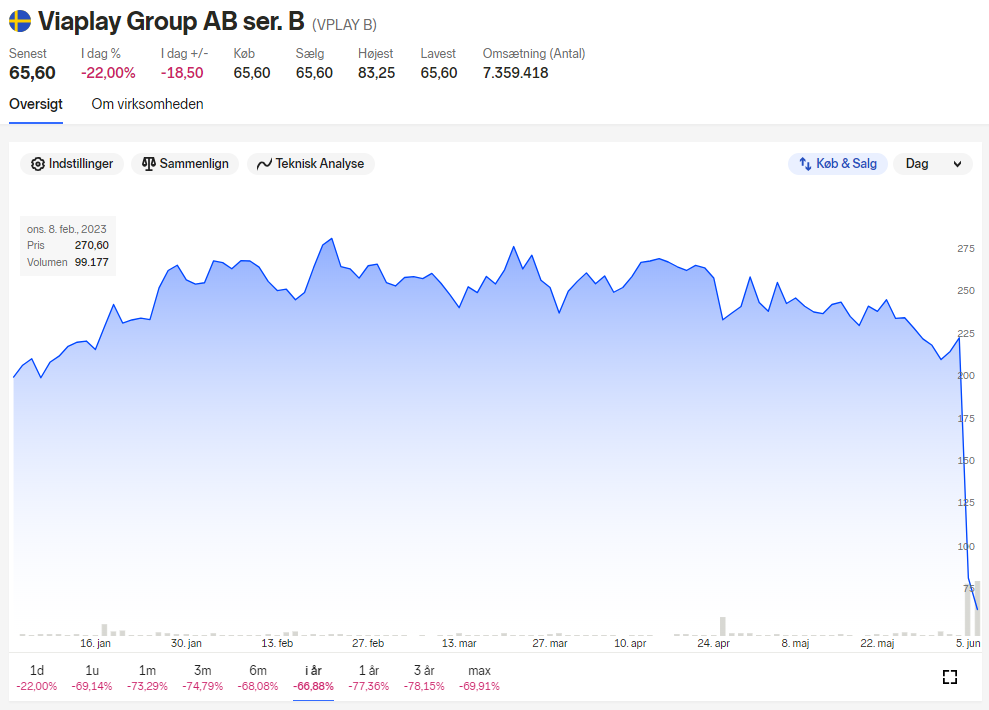
Task: Click the scales icon on Sammenlign
Action: pyautogui.click(x=148, y=164)
